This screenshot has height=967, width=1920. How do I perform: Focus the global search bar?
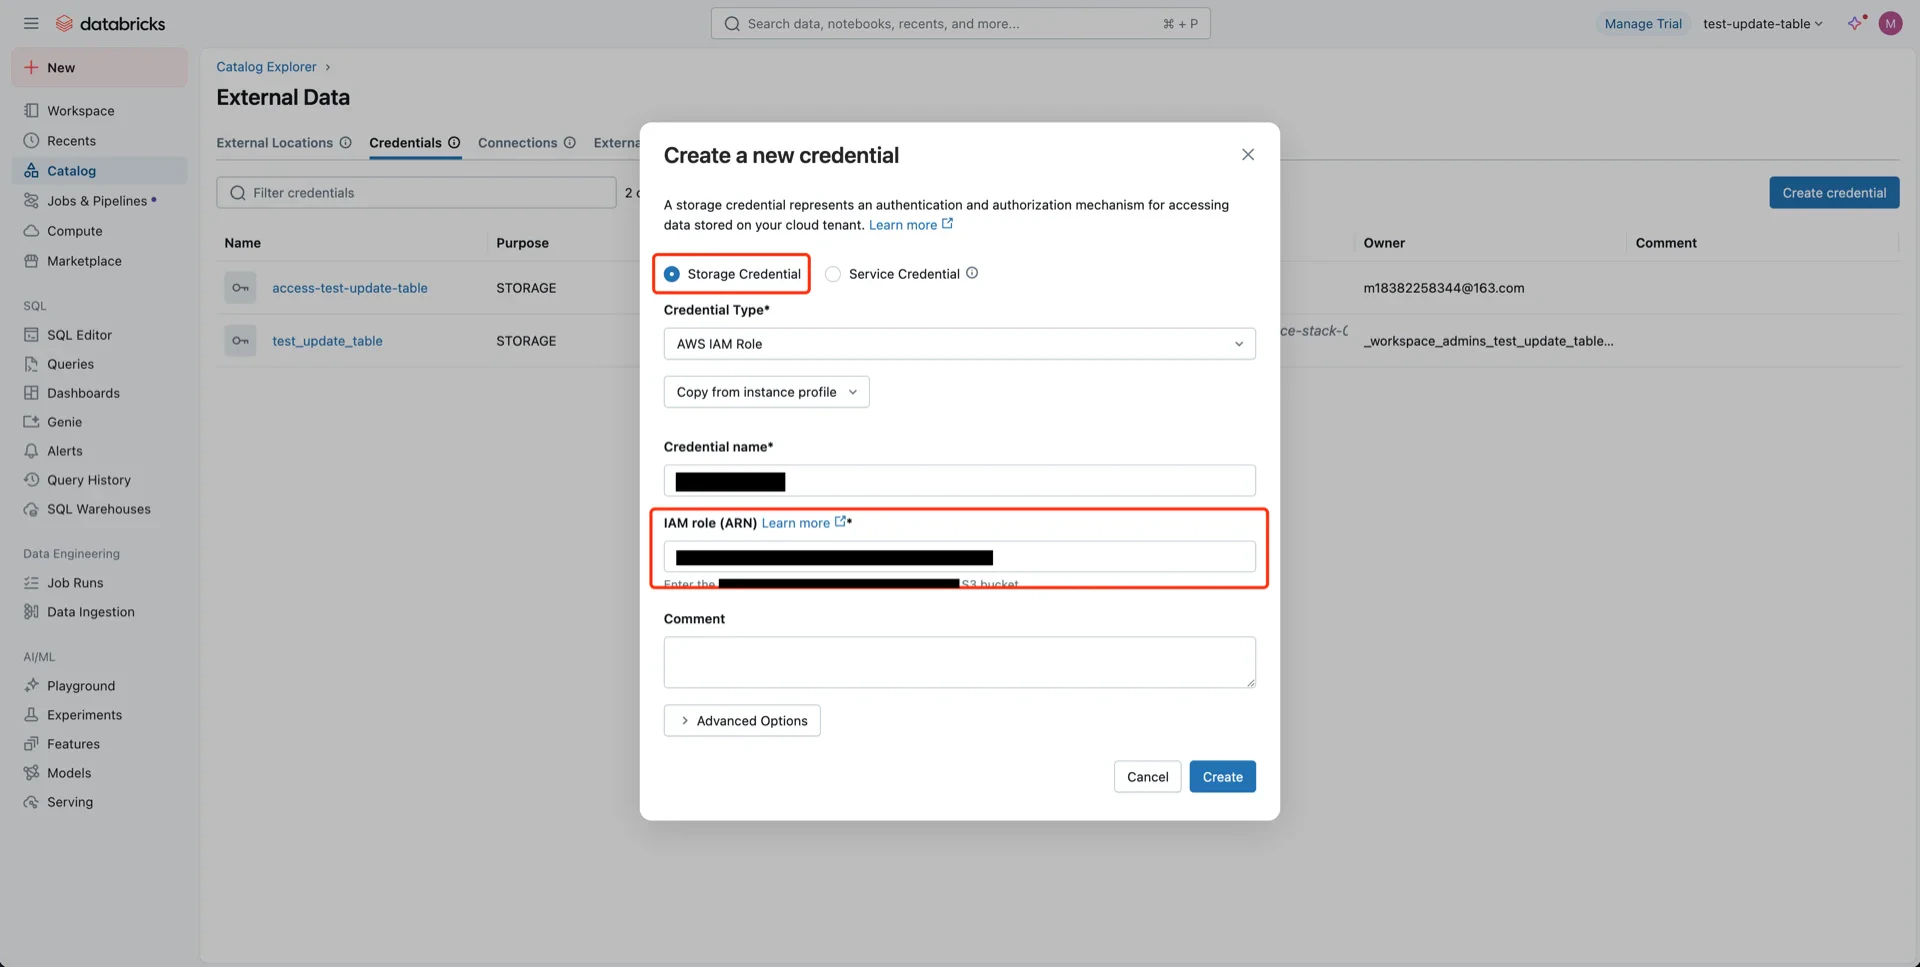pos(960,24)
